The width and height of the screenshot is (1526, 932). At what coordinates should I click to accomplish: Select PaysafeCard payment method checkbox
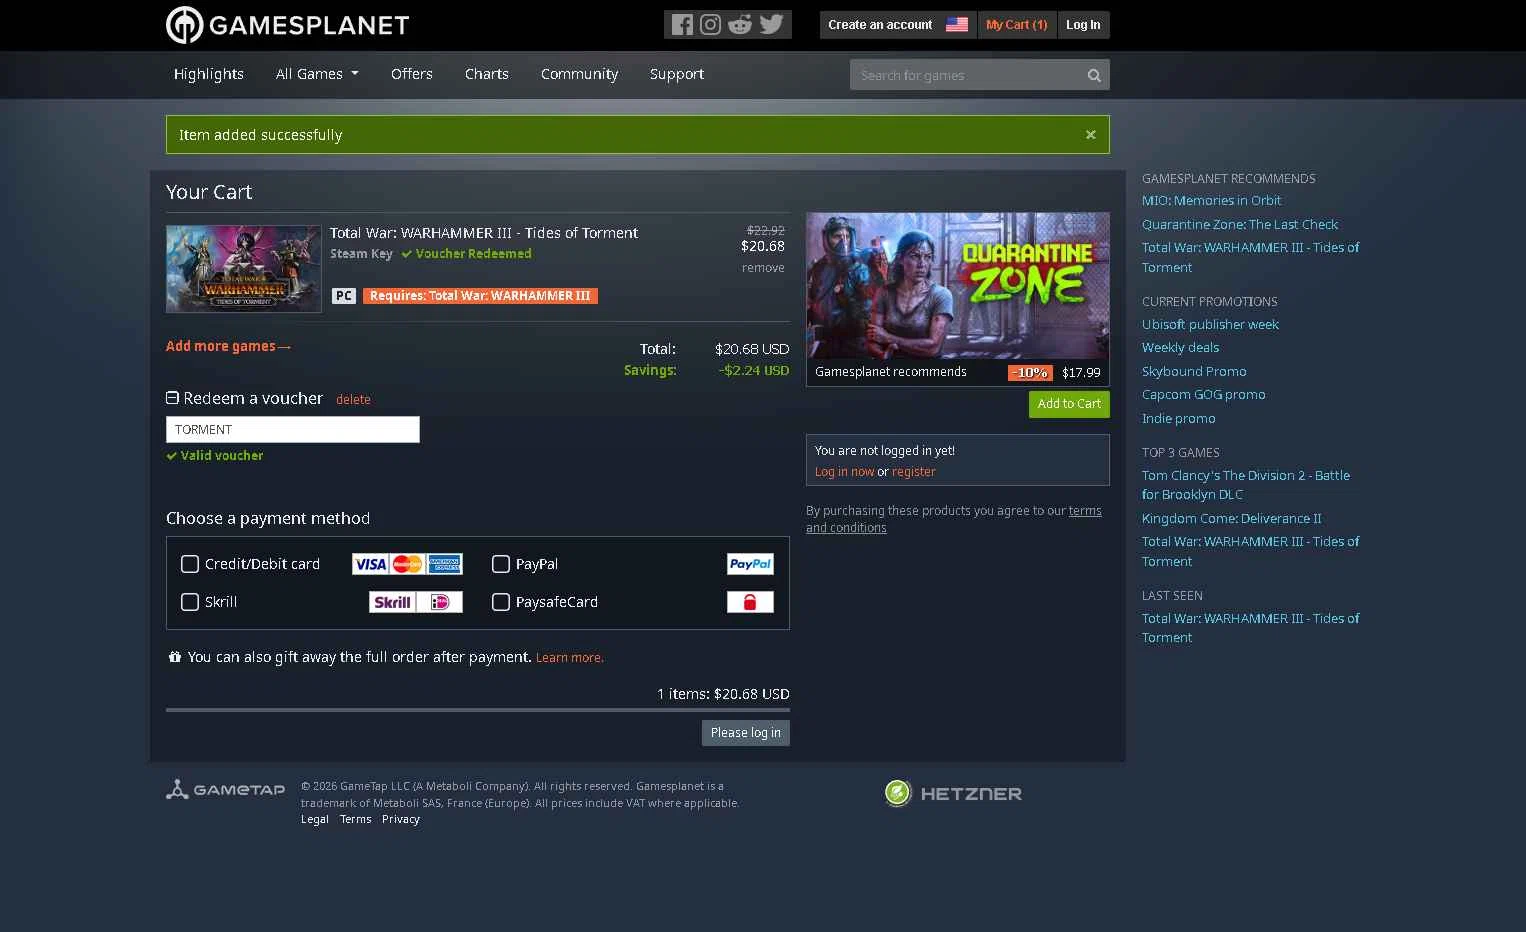click(501, 602)
